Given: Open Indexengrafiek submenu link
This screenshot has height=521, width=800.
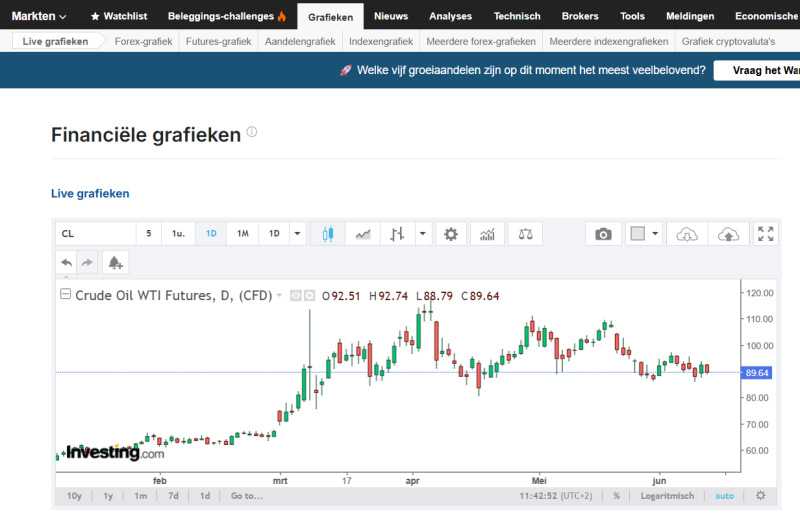Looking at the screenshot, I should click(381, 41).
